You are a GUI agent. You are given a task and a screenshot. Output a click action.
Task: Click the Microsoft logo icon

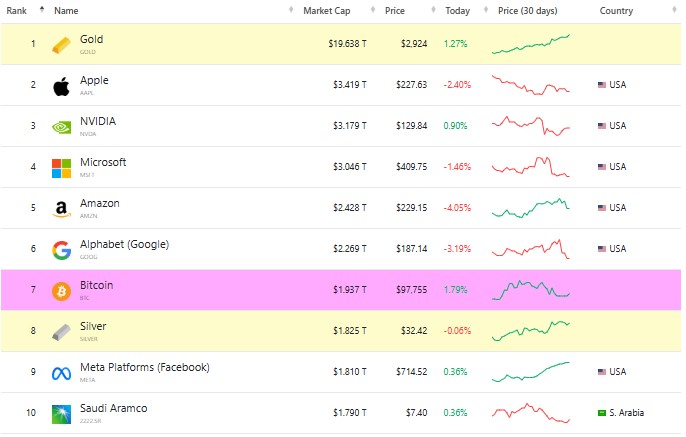(61, 168)
